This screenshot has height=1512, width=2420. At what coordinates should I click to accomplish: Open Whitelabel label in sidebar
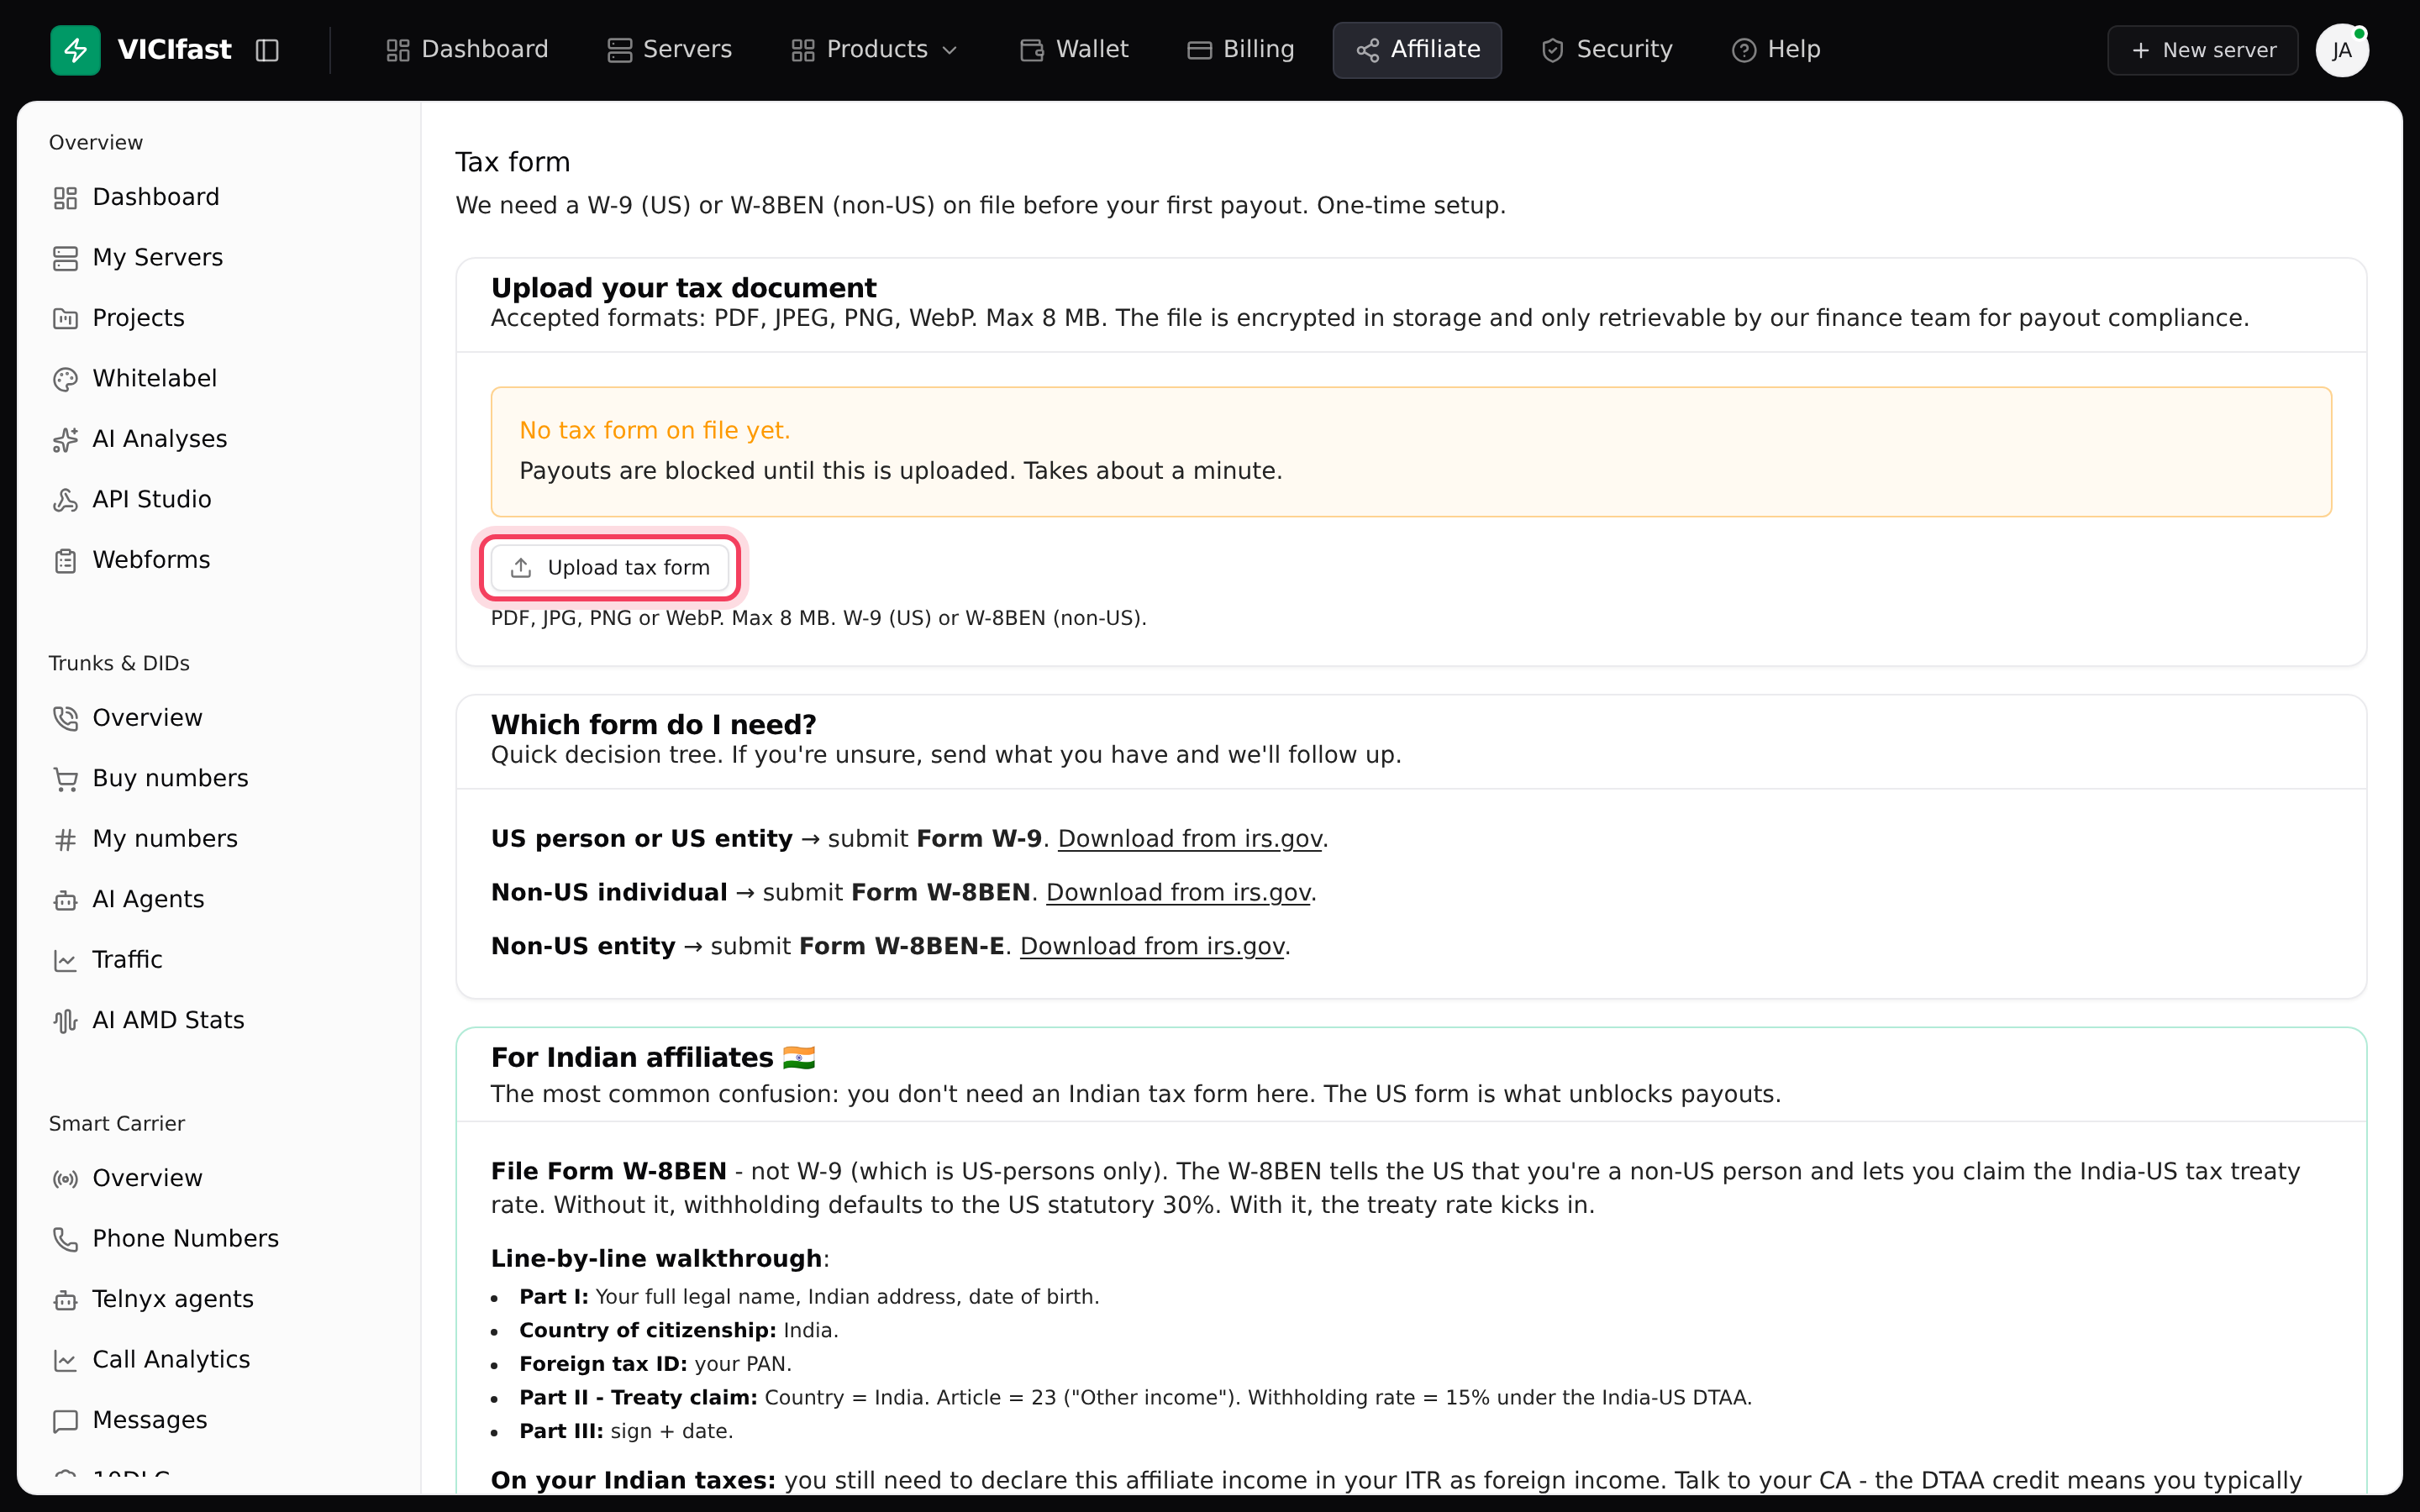(x=155, y=378)
